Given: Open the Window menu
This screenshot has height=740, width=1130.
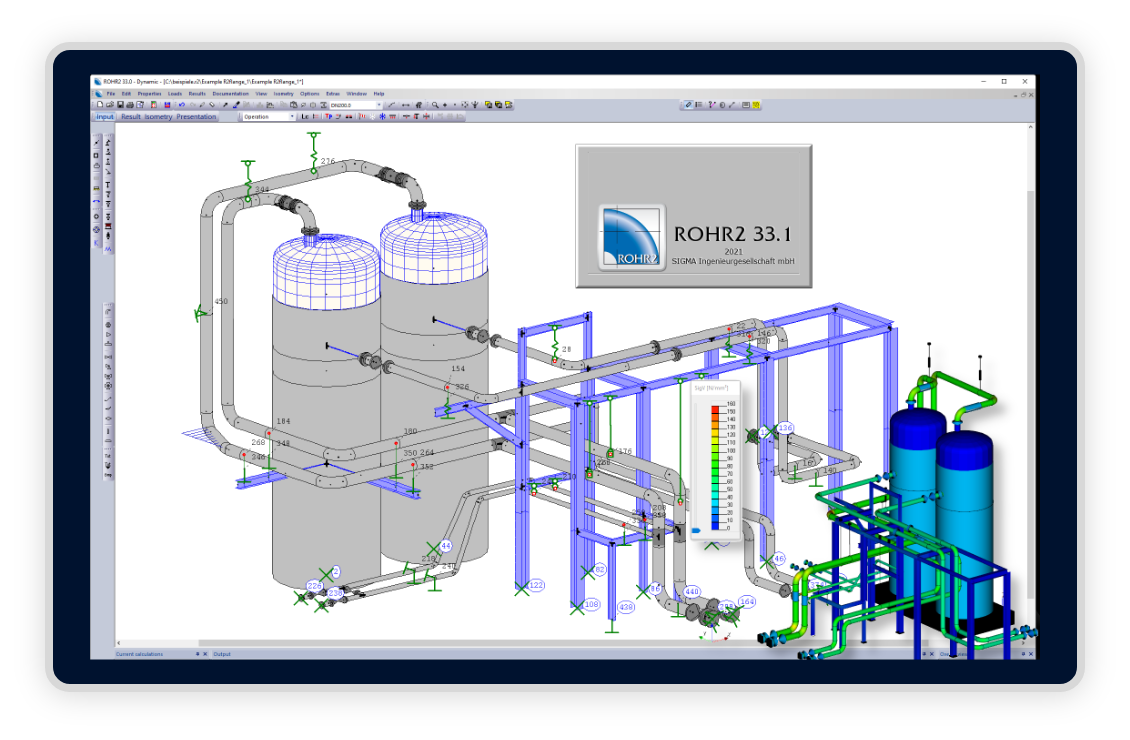Looking at the screenshot, I should [357, 94].
